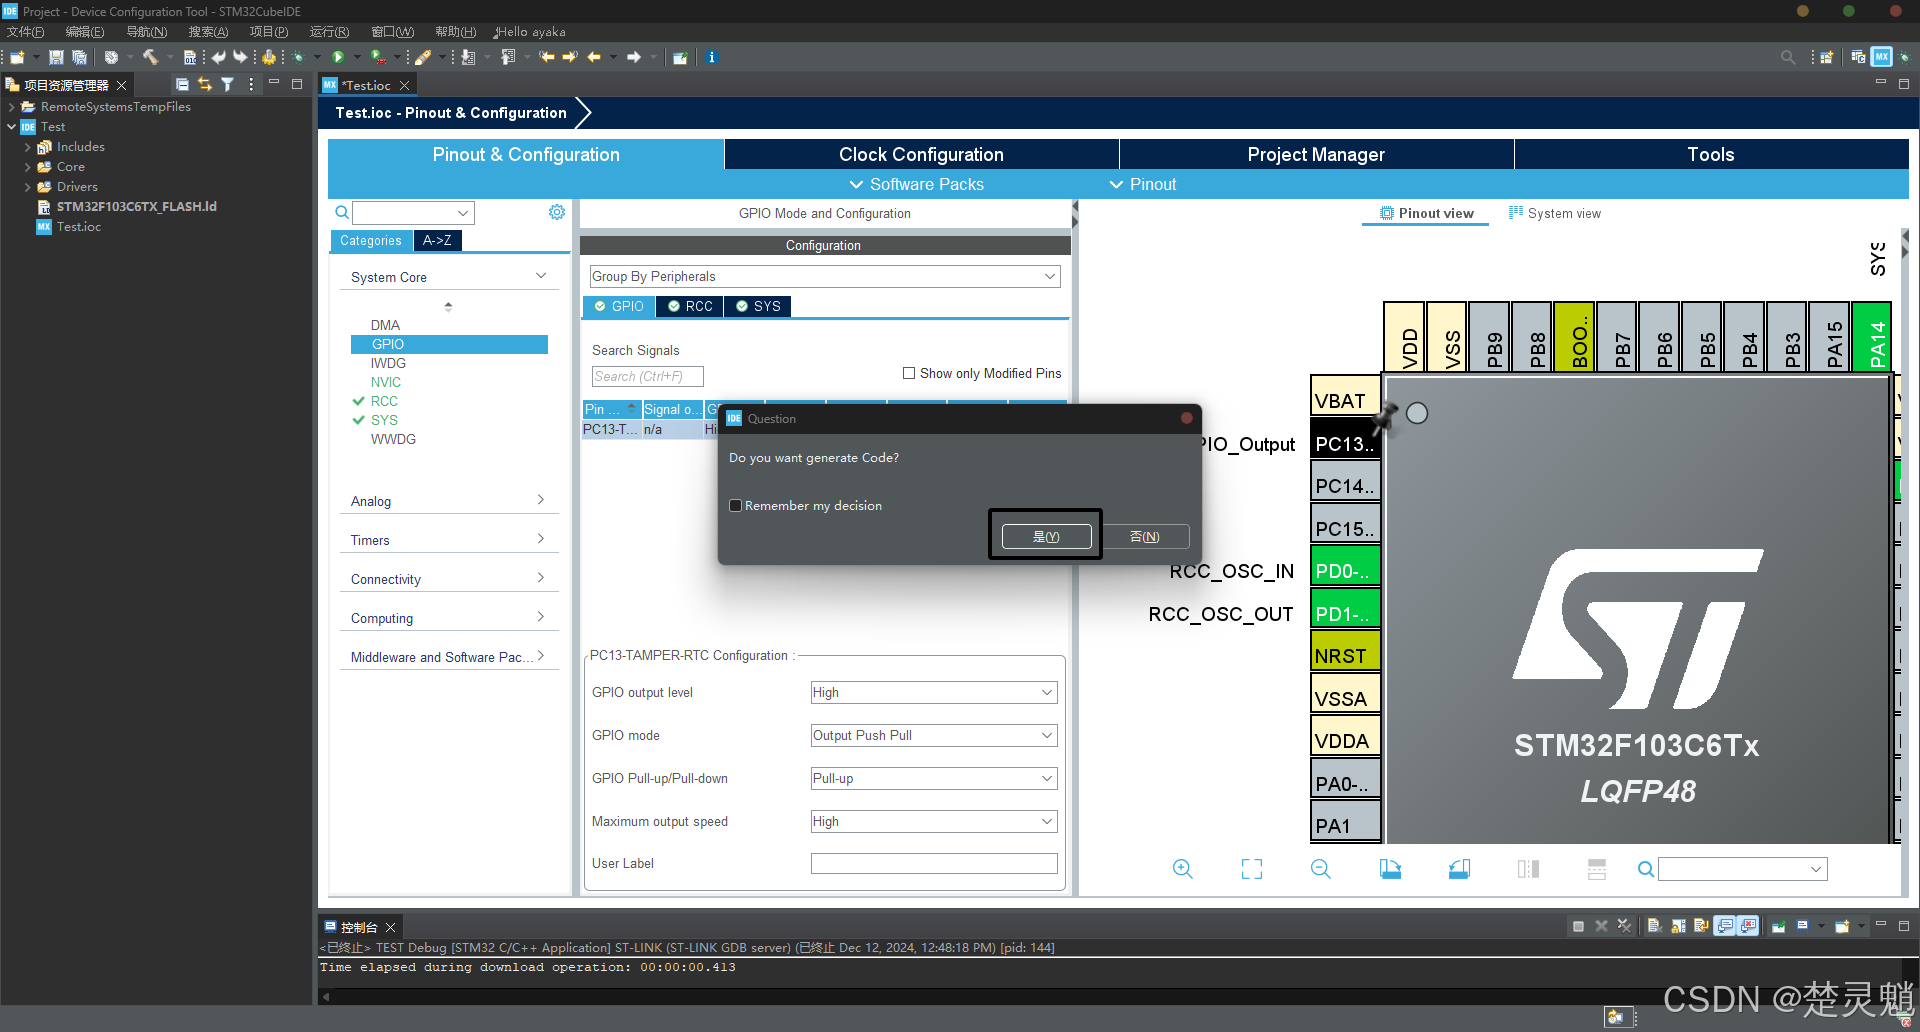This screenshot has width=1920, height=1032.
Task: Open the GPIO output level dropdown
Action: point(934,692)
